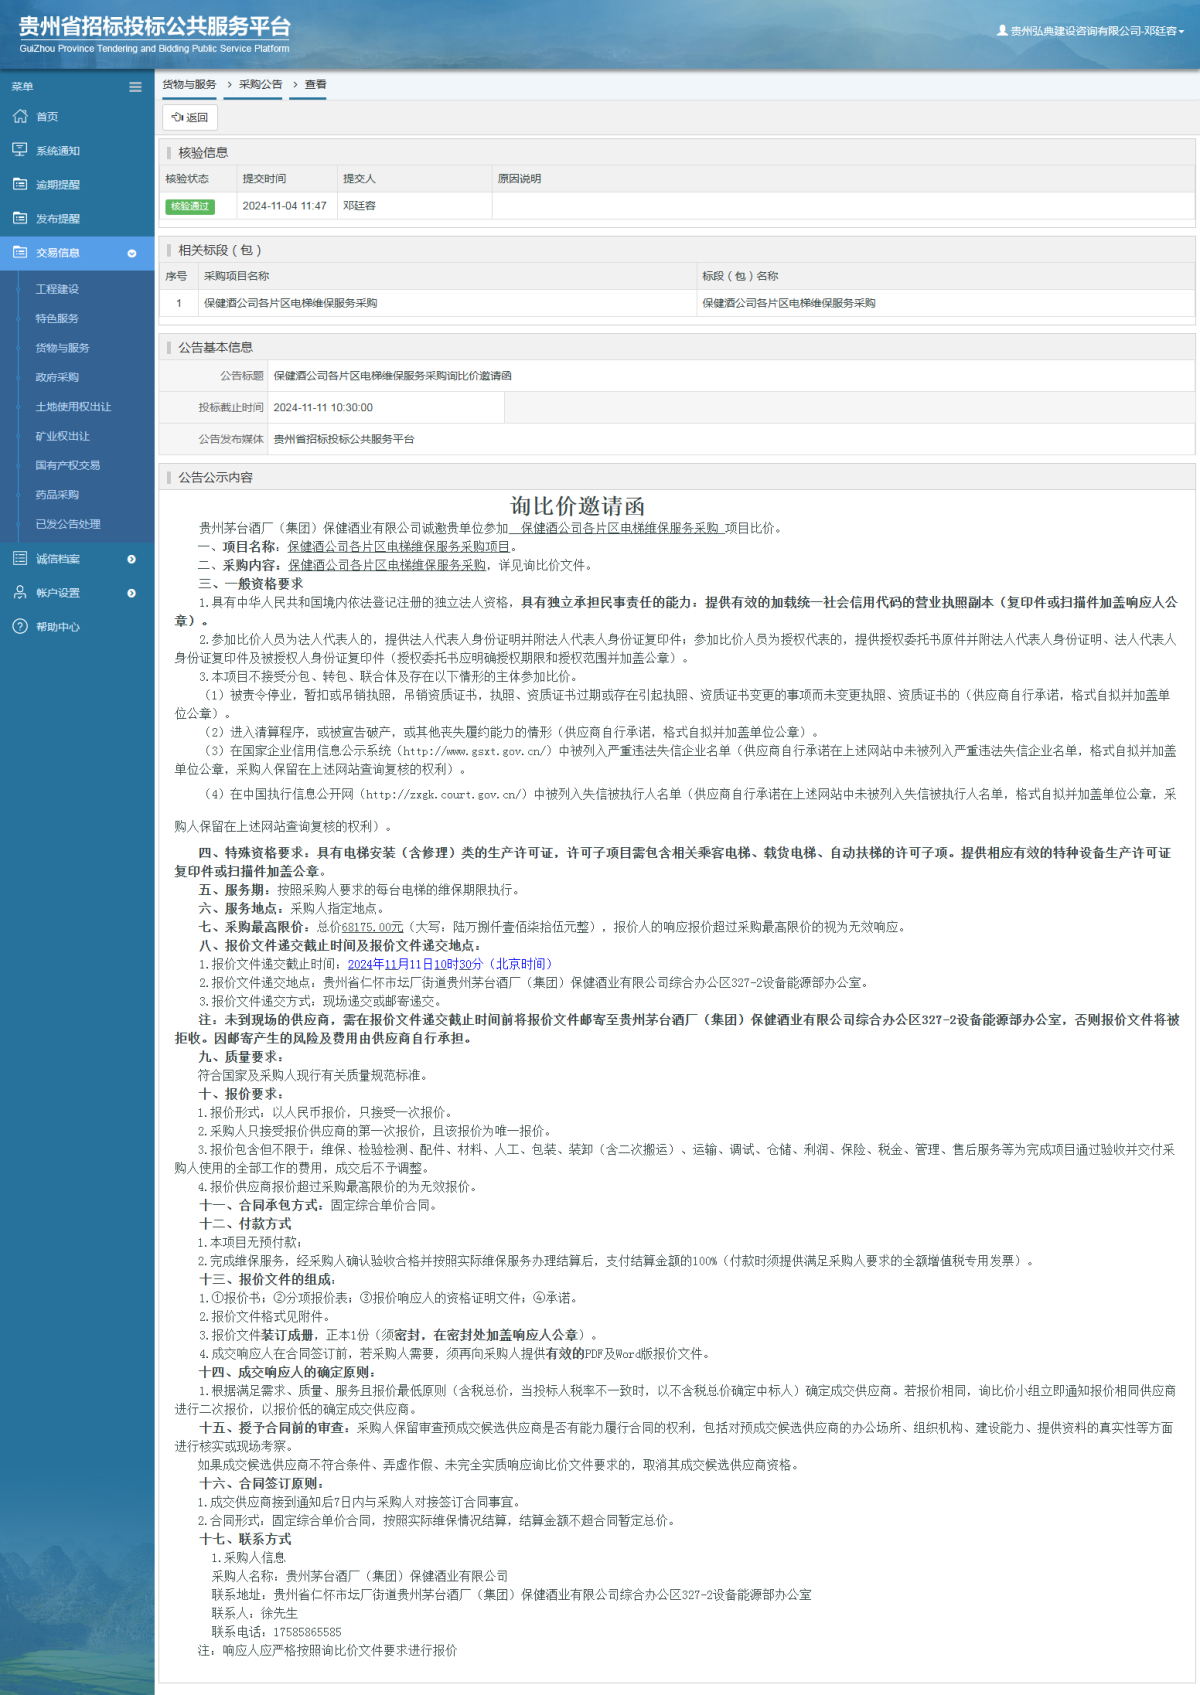Click the underlined deadline 2024年11月11日10时30分

pos(415,964)
